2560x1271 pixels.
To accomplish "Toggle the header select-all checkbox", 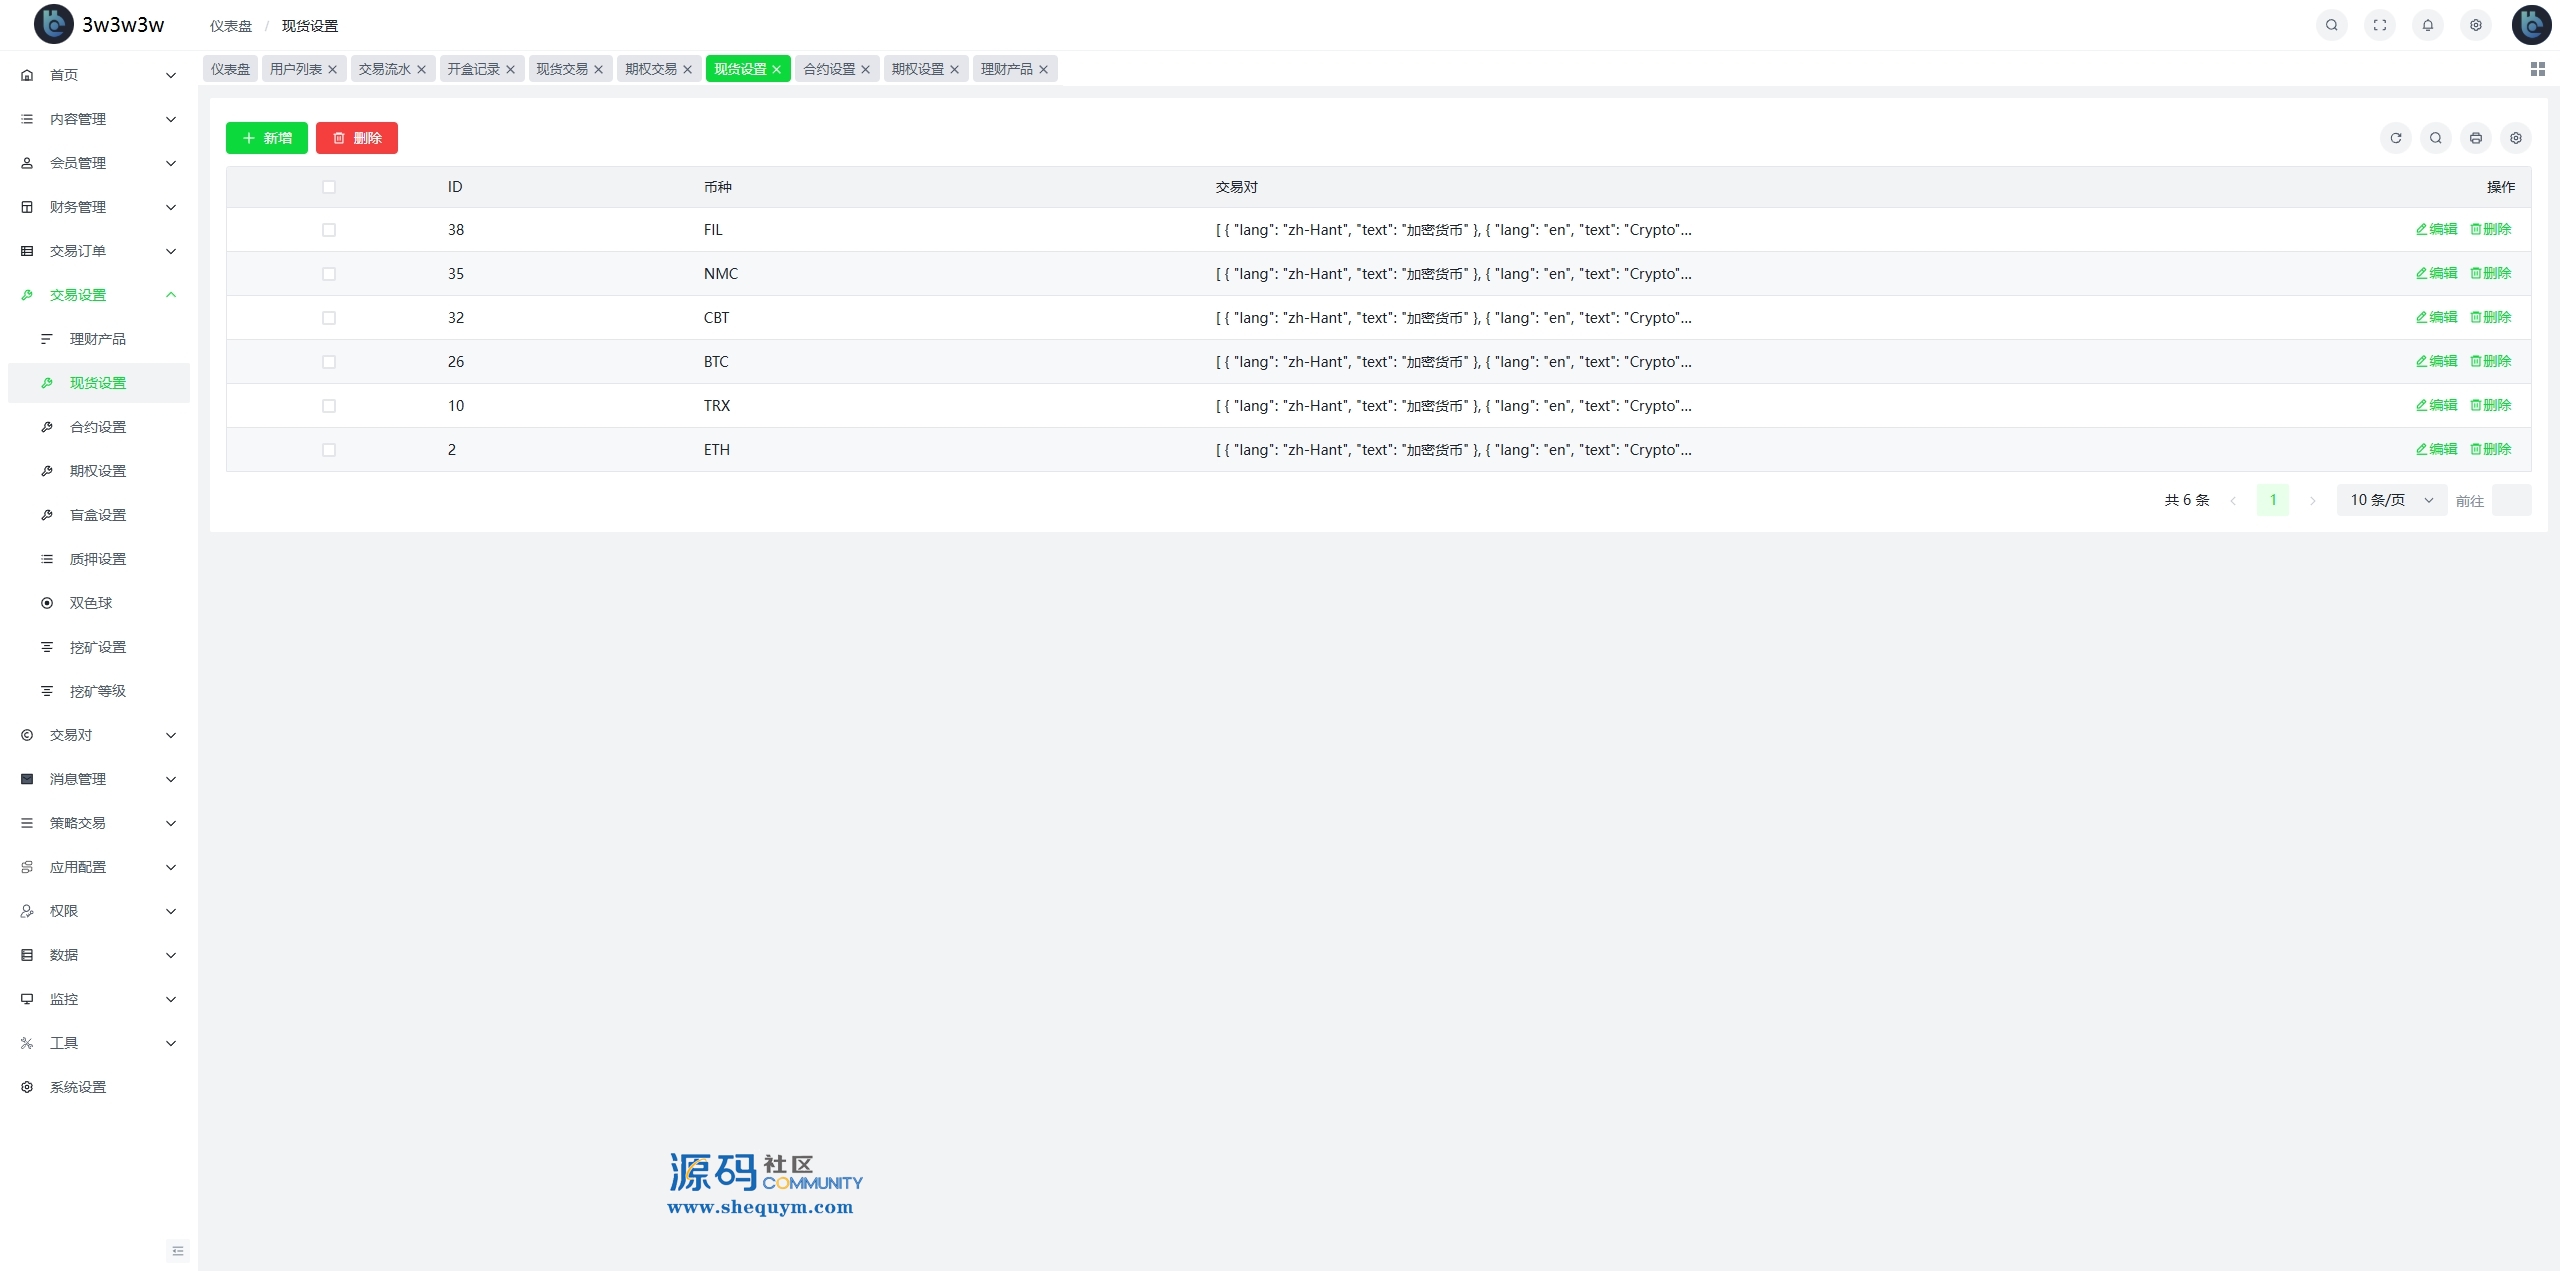I will tap(329, 187).
